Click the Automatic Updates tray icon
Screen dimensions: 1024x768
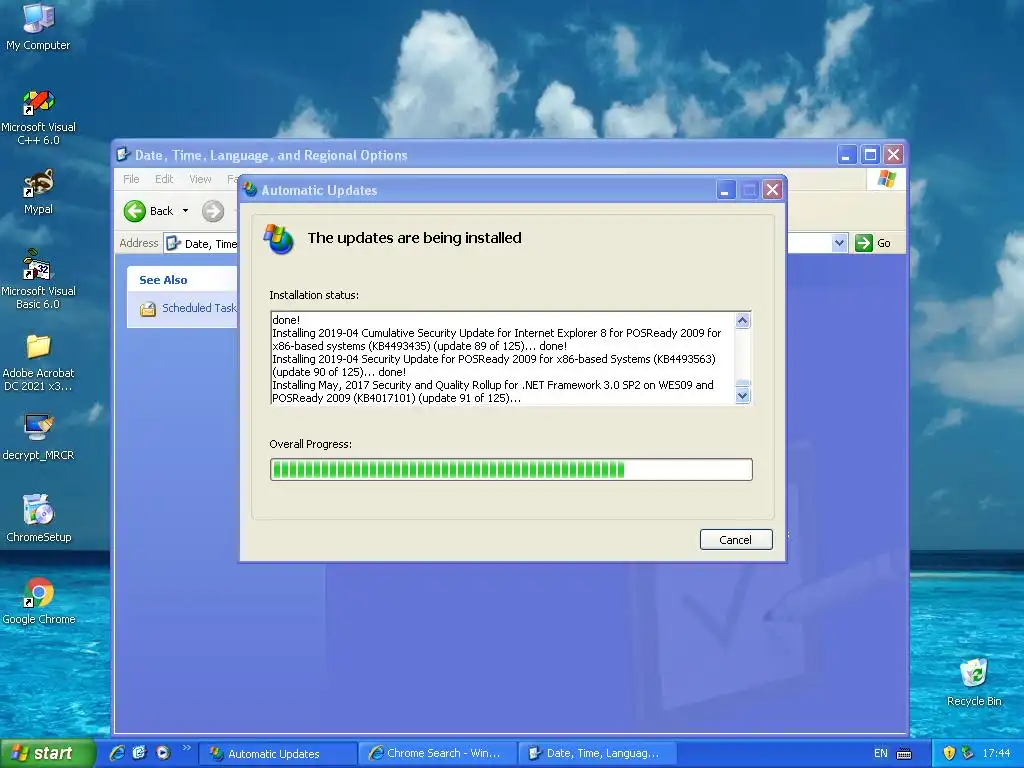click(967, 753)
